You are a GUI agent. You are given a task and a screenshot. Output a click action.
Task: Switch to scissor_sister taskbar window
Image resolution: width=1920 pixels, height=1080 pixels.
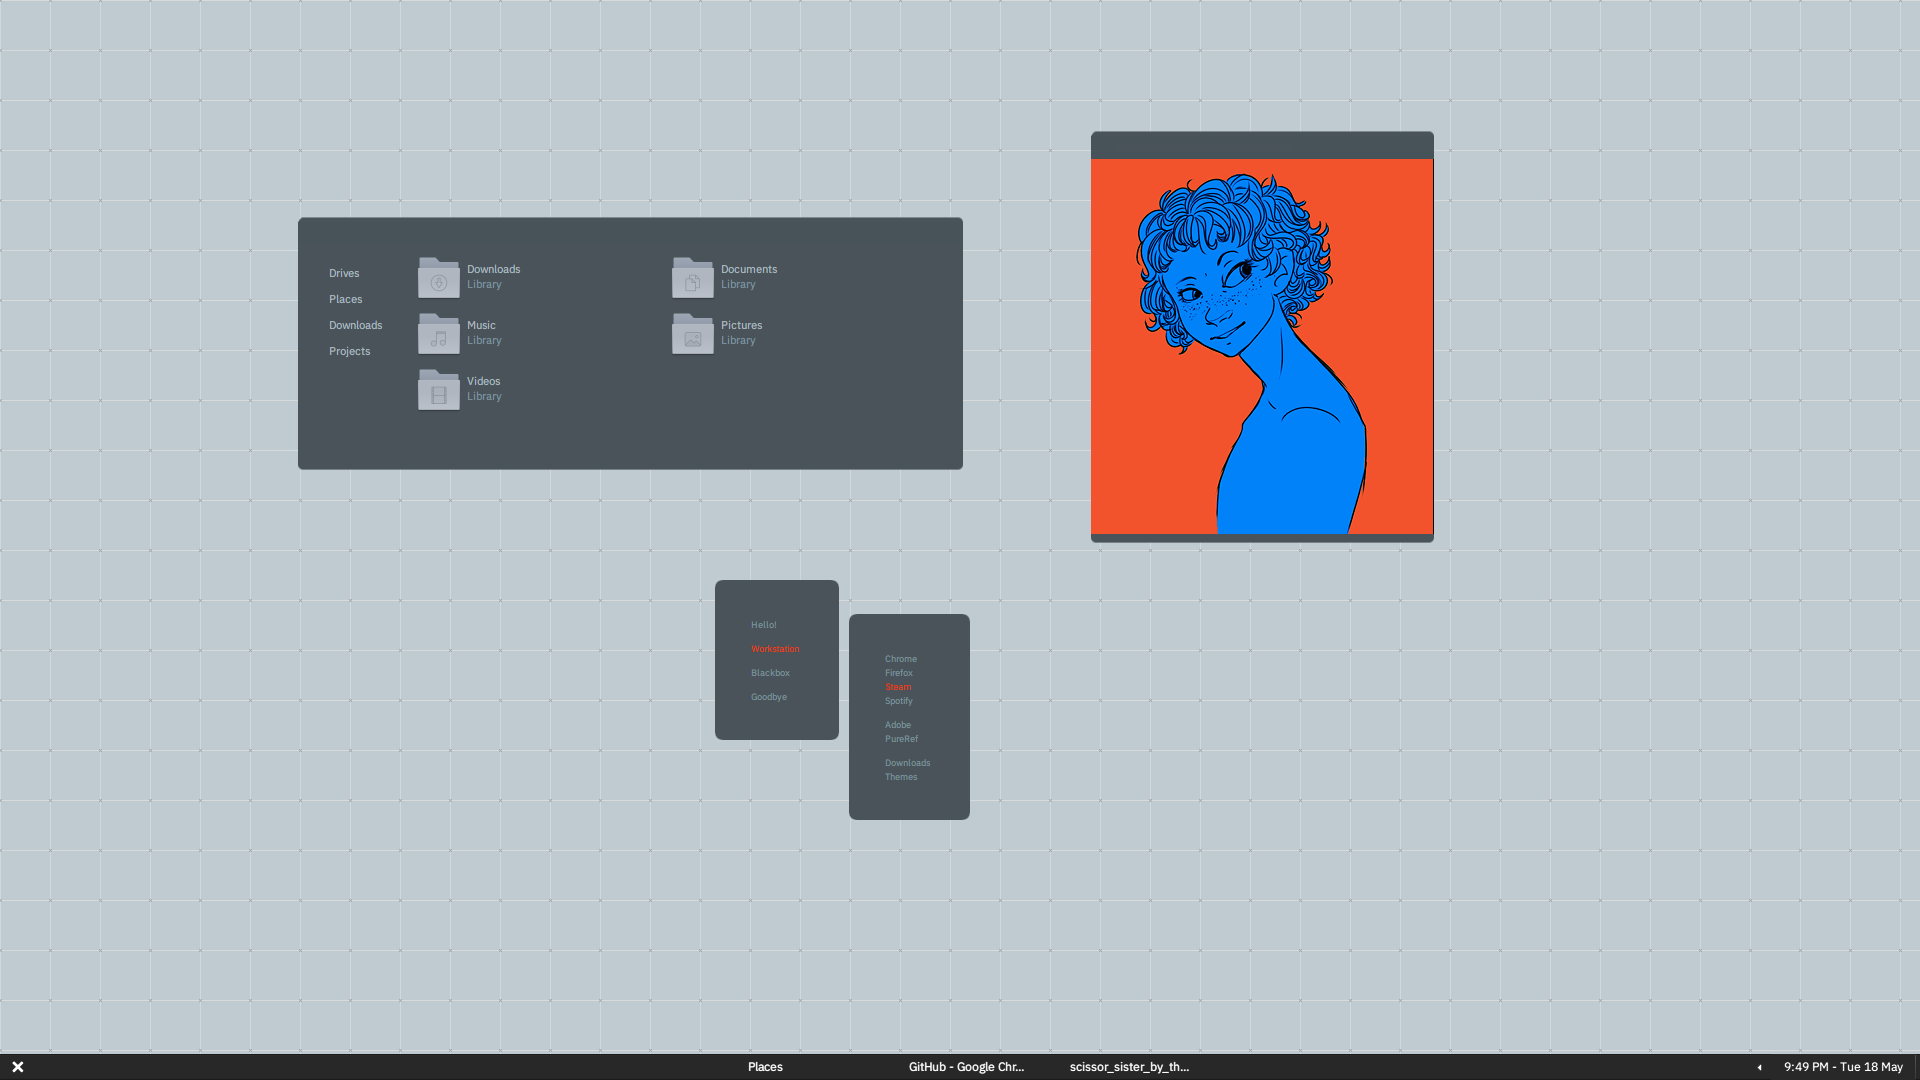pos(1130,1067)
